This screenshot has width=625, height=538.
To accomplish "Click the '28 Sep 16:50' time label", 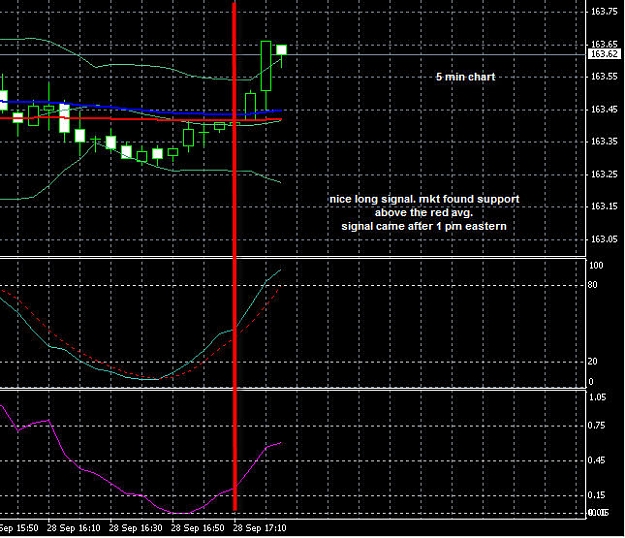I will pyautogui.click(x=198, y=528).
